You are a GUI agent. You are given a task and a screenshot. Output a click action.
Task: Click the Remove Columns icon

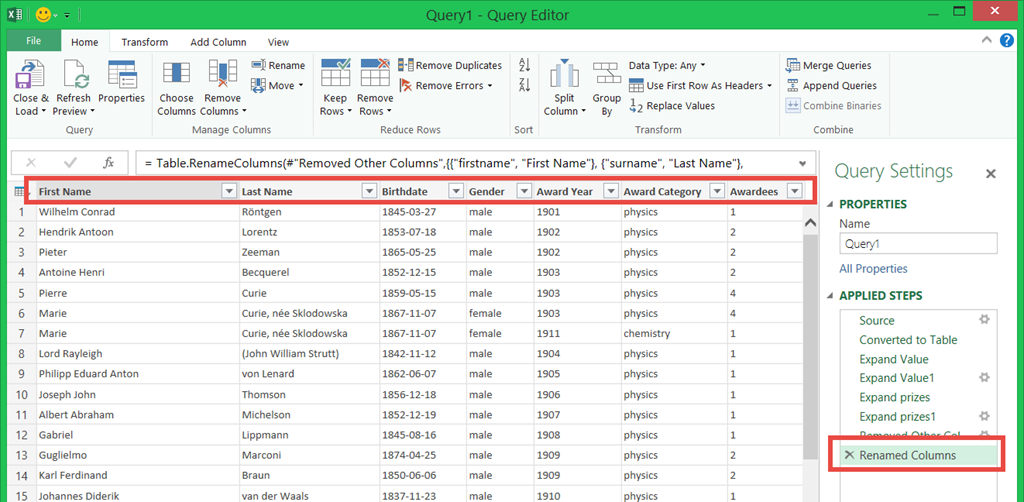click(222, 76)
